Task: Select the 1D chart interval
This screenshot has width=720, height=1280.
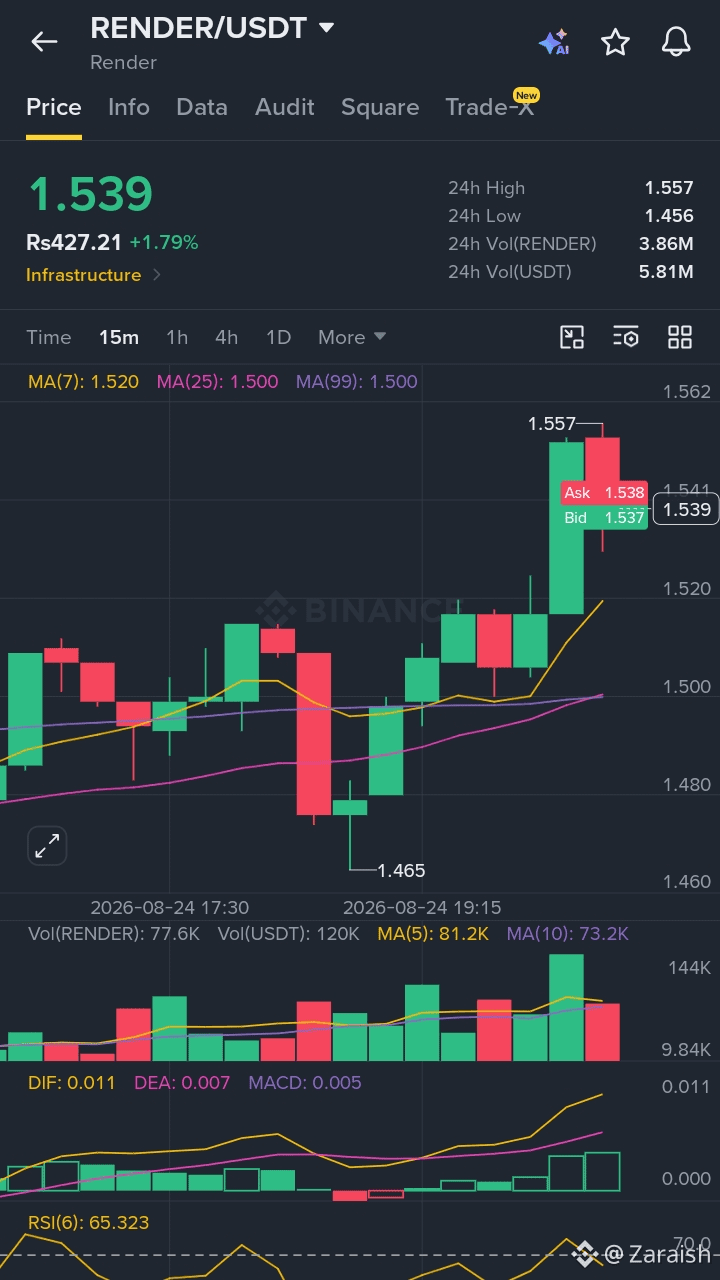Action: 279,337
